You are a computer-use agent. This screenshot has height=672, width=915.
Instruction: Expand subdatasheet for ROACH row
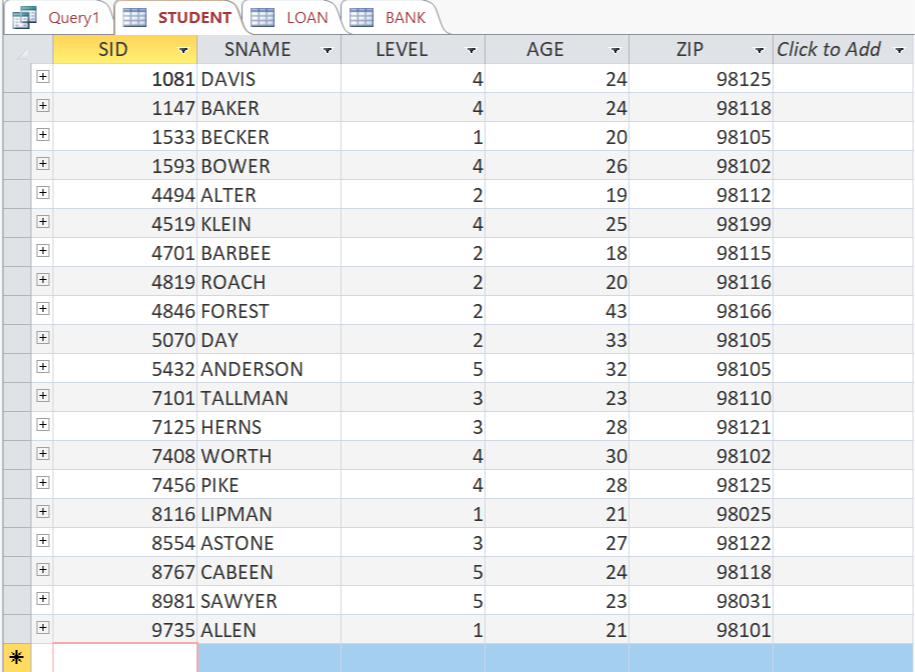click(x=43, y=279)
